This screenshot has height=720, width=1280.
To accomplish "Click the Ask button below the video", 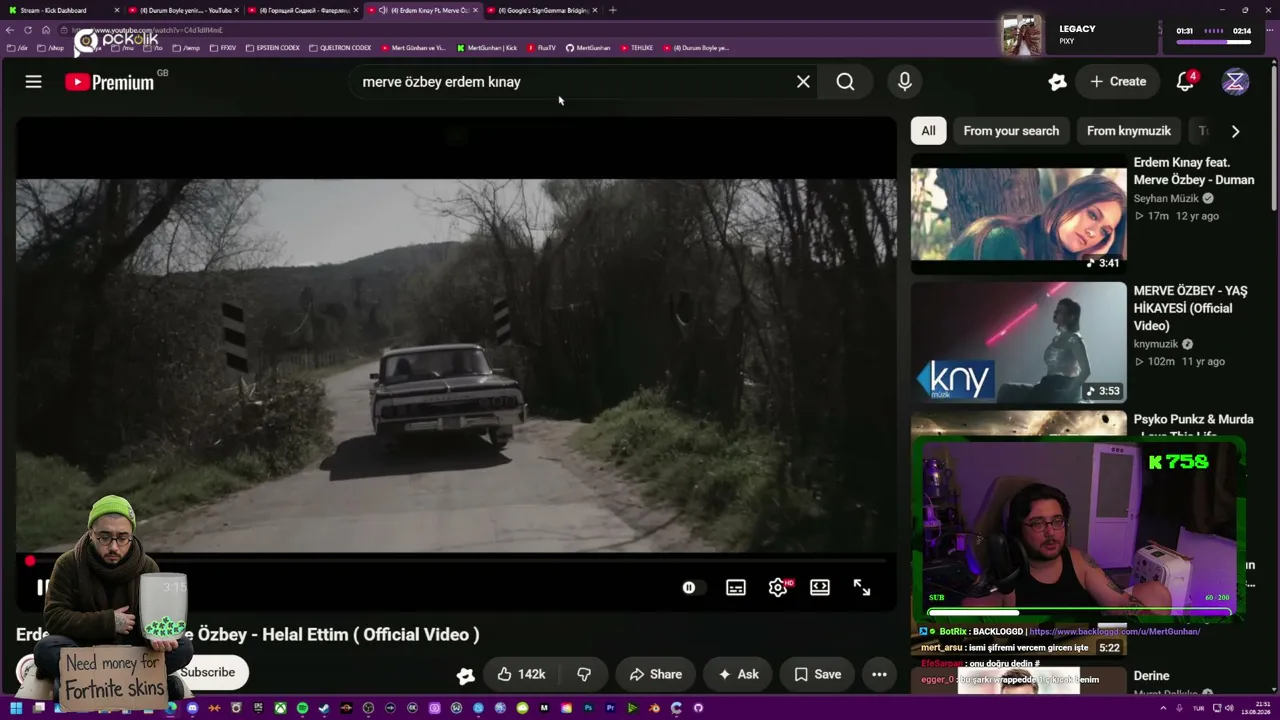I will 738,674.
